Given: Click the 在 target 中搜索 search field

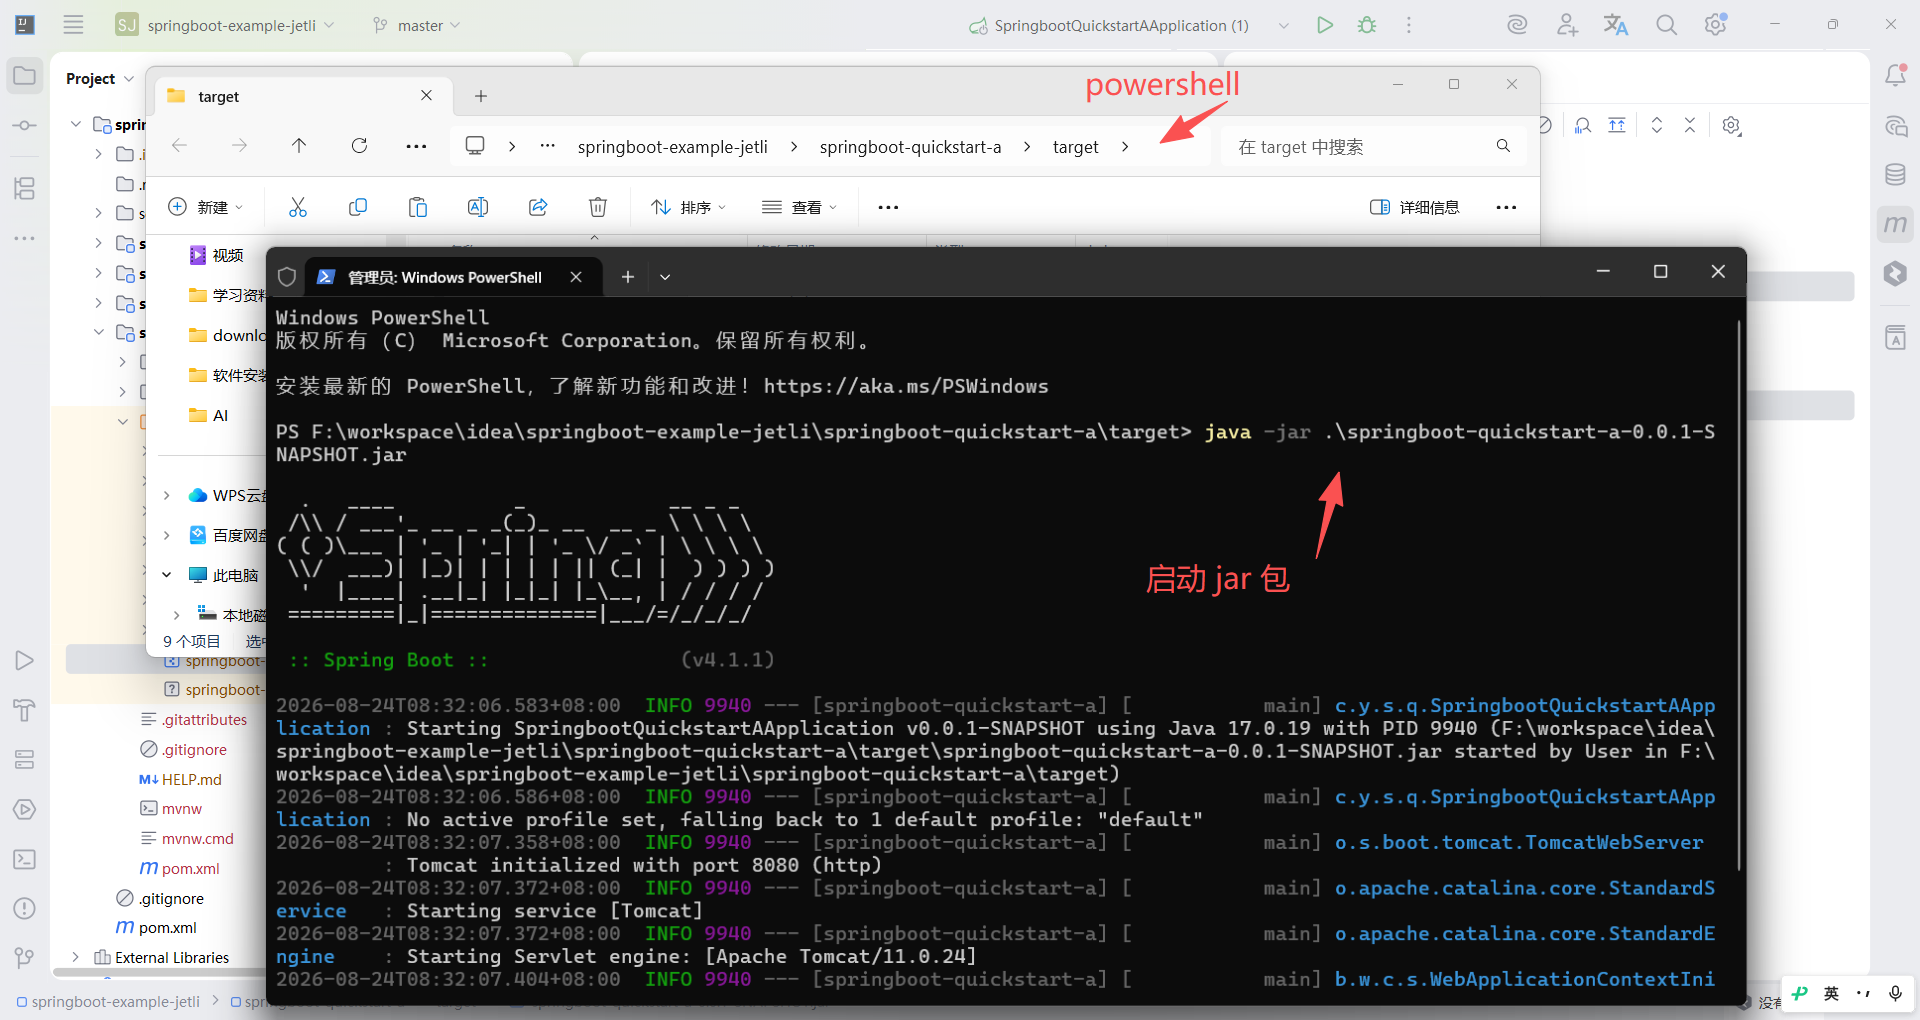Looking at the screenshot, I should pyautogui.click(x=1374, y=147).
